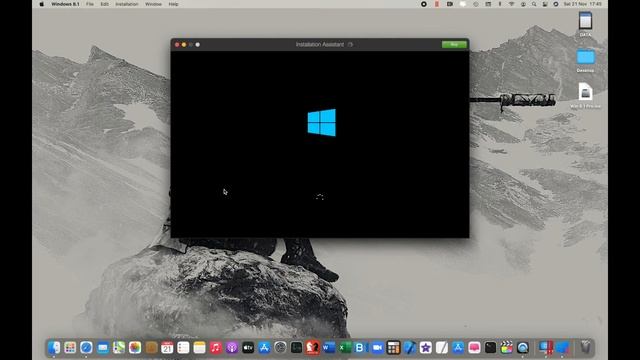The height and width of the screenshot is (360, 640).
Task: Open Calculator from the Dock
Action: (x=393, y=347)
